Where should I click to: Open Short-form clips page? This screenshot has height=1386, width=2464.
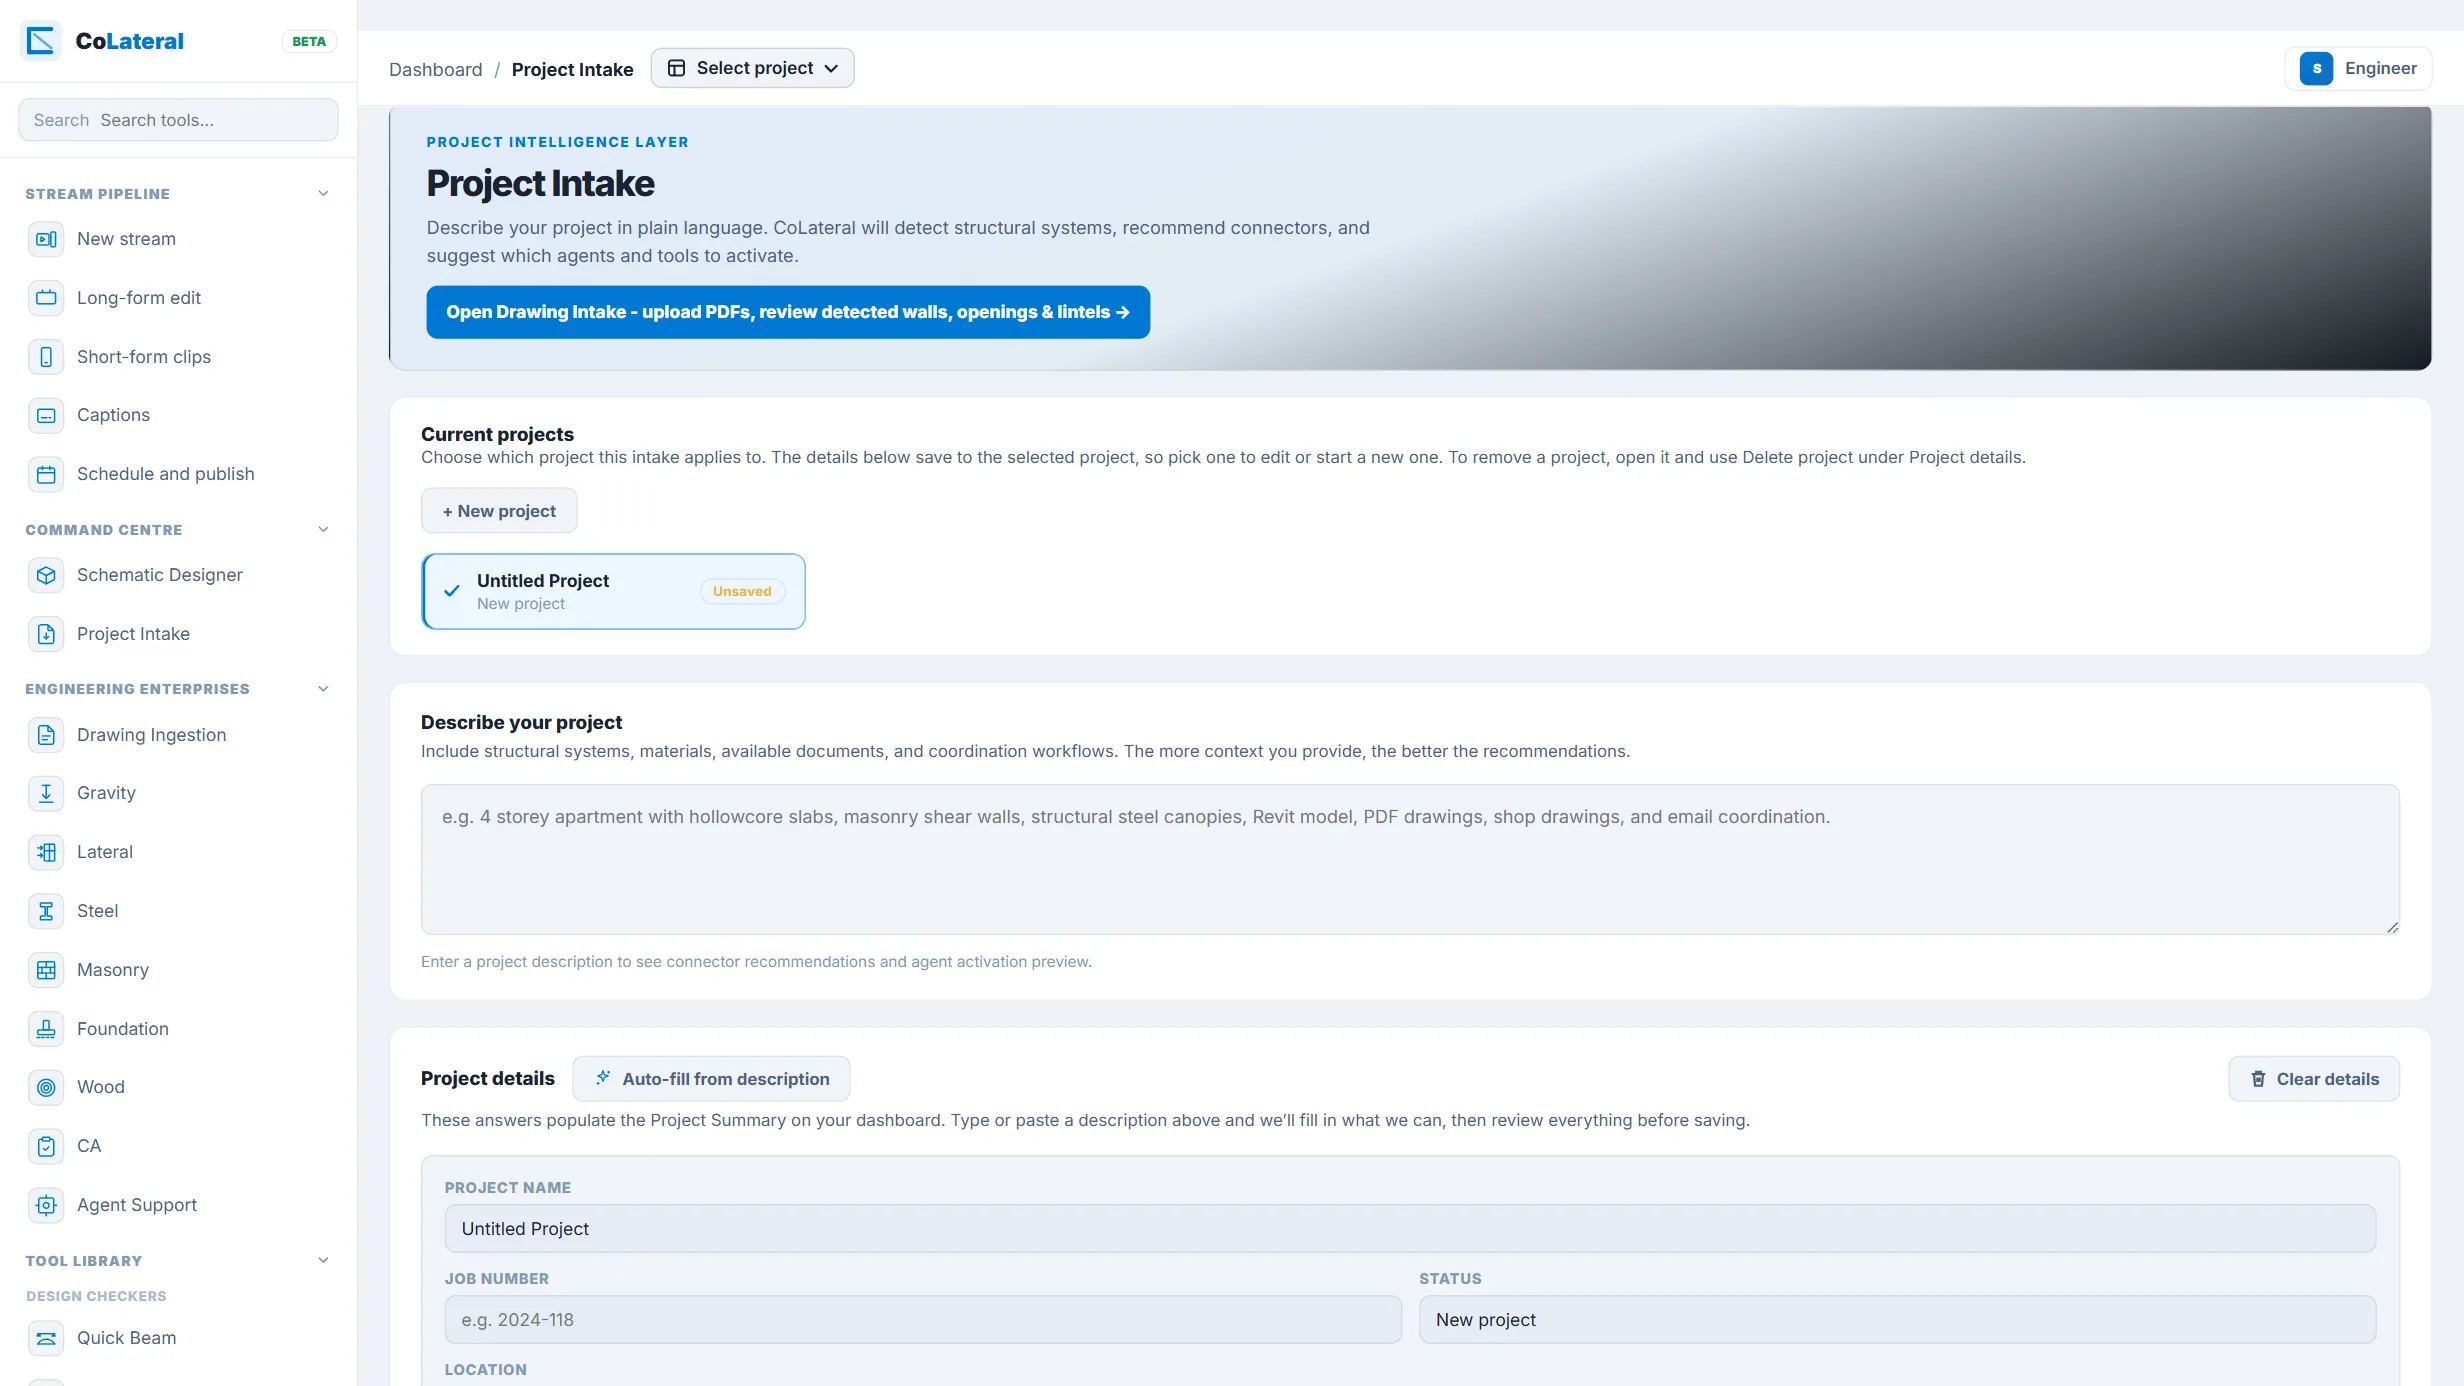[x=144, y=357]
